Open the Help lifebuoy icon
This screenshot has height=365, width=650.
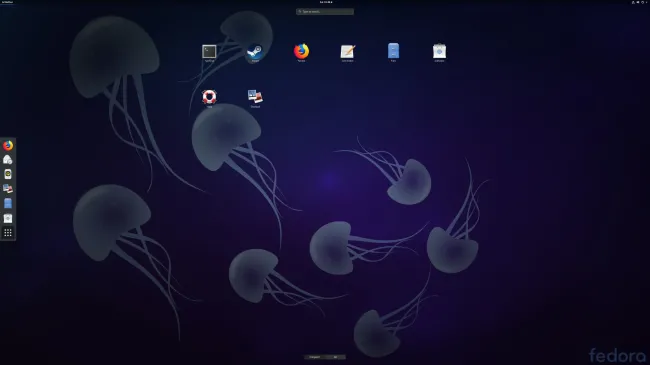(x=209, y=97)
